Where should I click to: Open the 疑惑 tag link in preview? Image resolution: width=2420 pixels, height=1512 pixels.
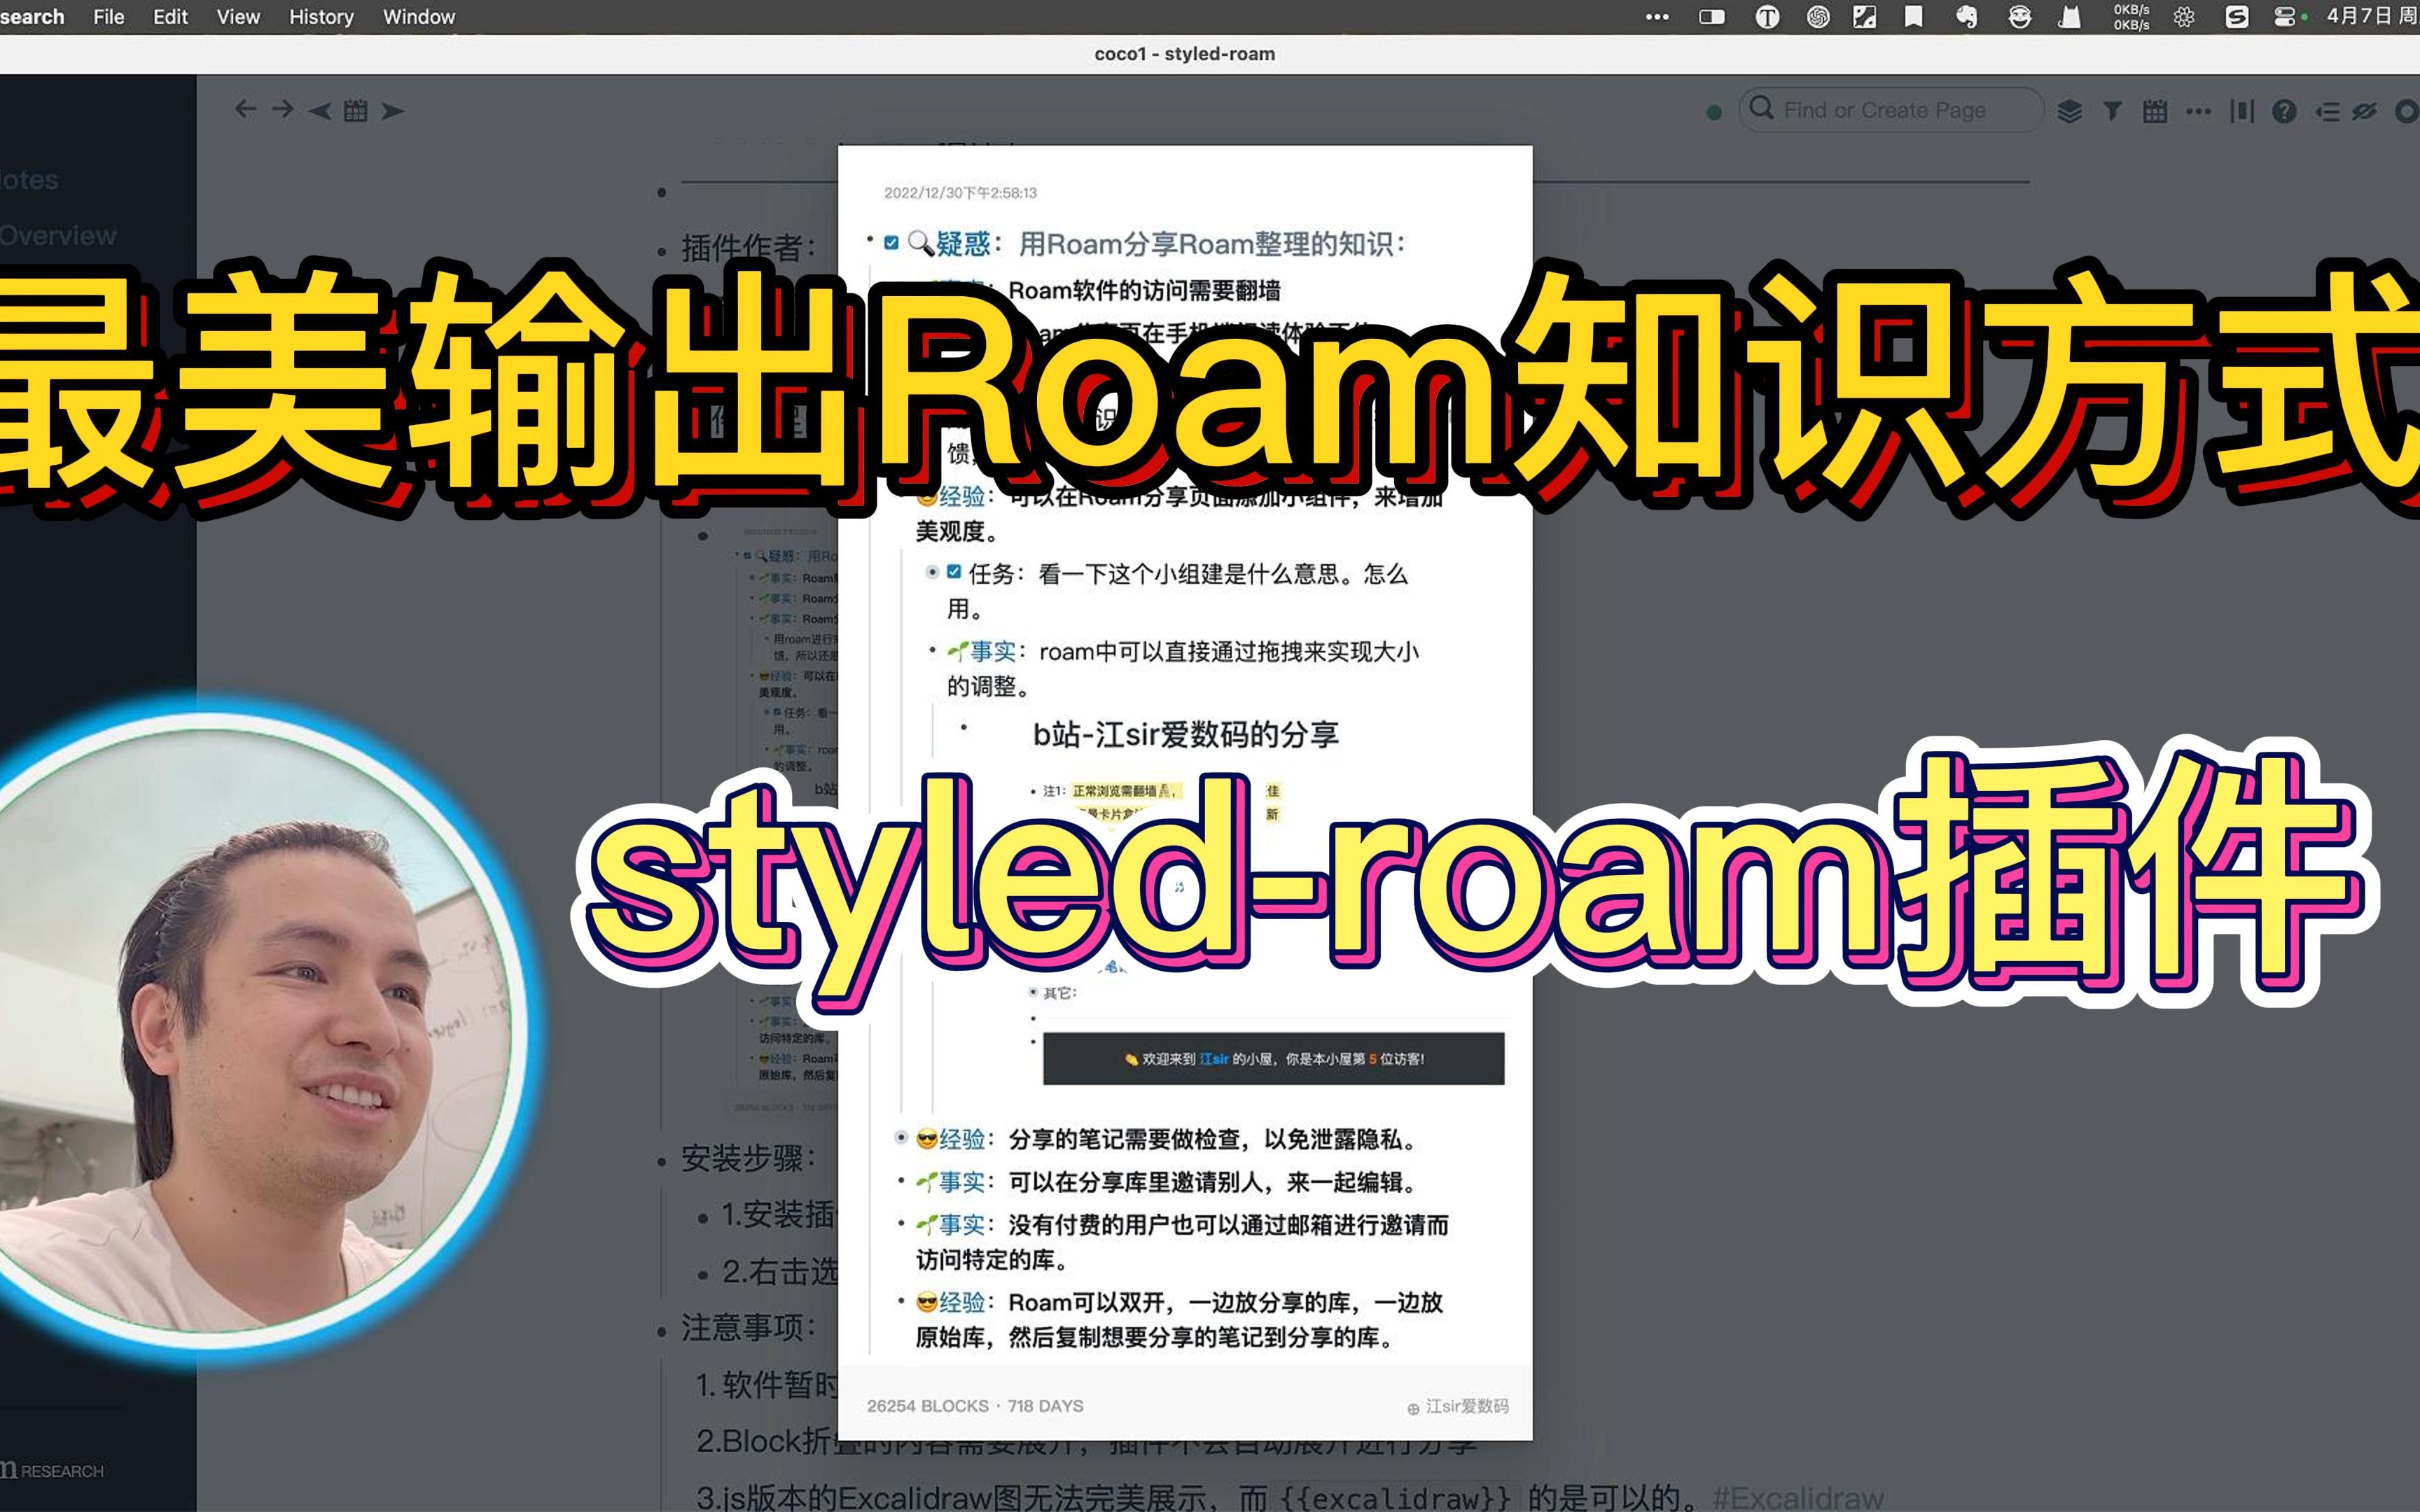963,243
